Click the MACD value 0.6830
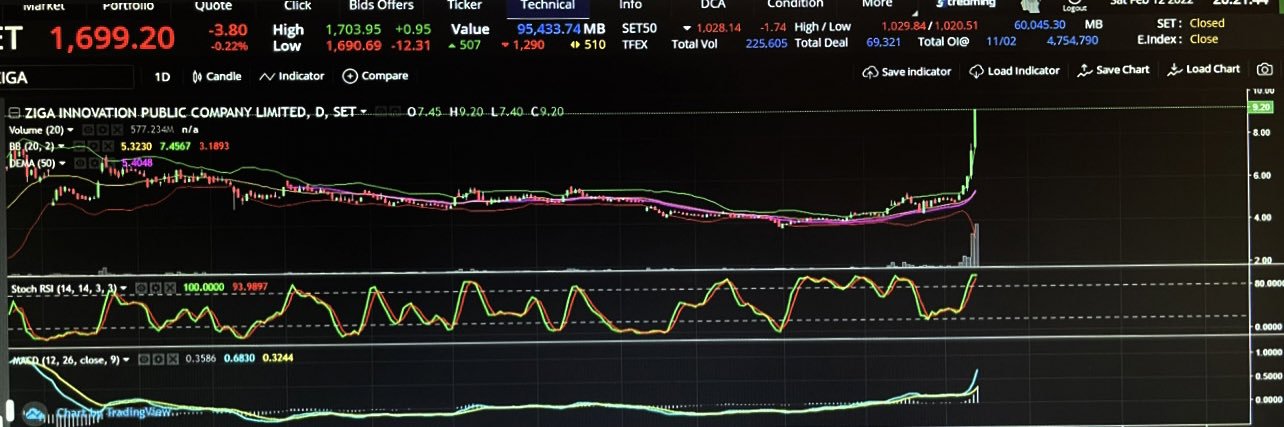Image resolution: width=1284 pixels, height=427 pixels. pos(239,359)
